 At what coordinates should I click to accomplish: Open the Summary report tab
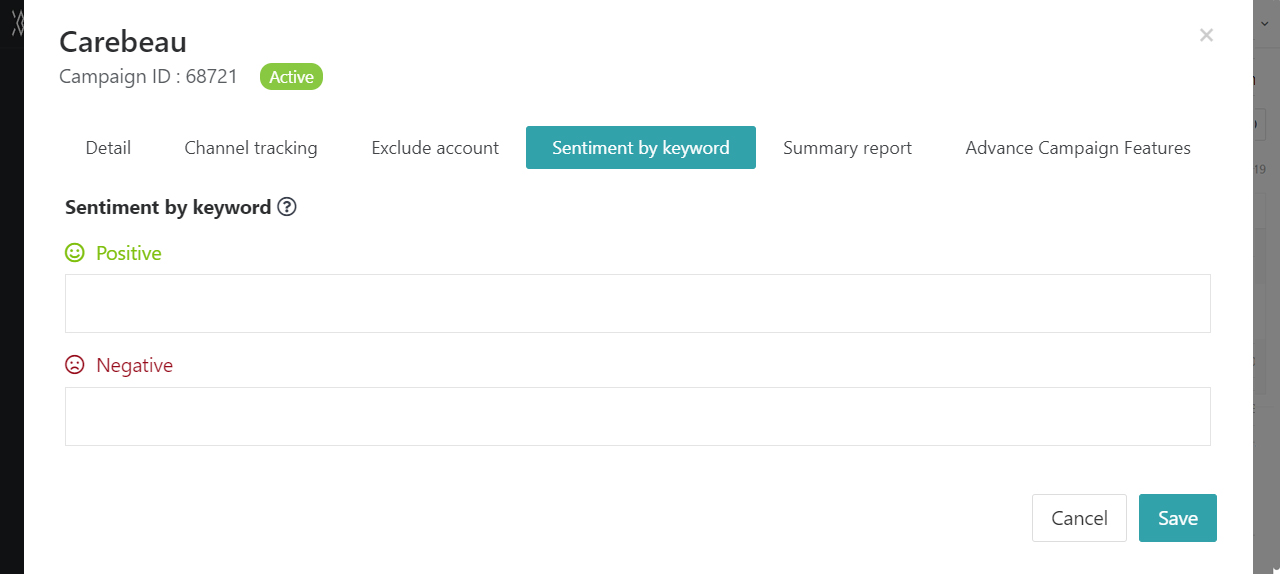tap(847, 148)
